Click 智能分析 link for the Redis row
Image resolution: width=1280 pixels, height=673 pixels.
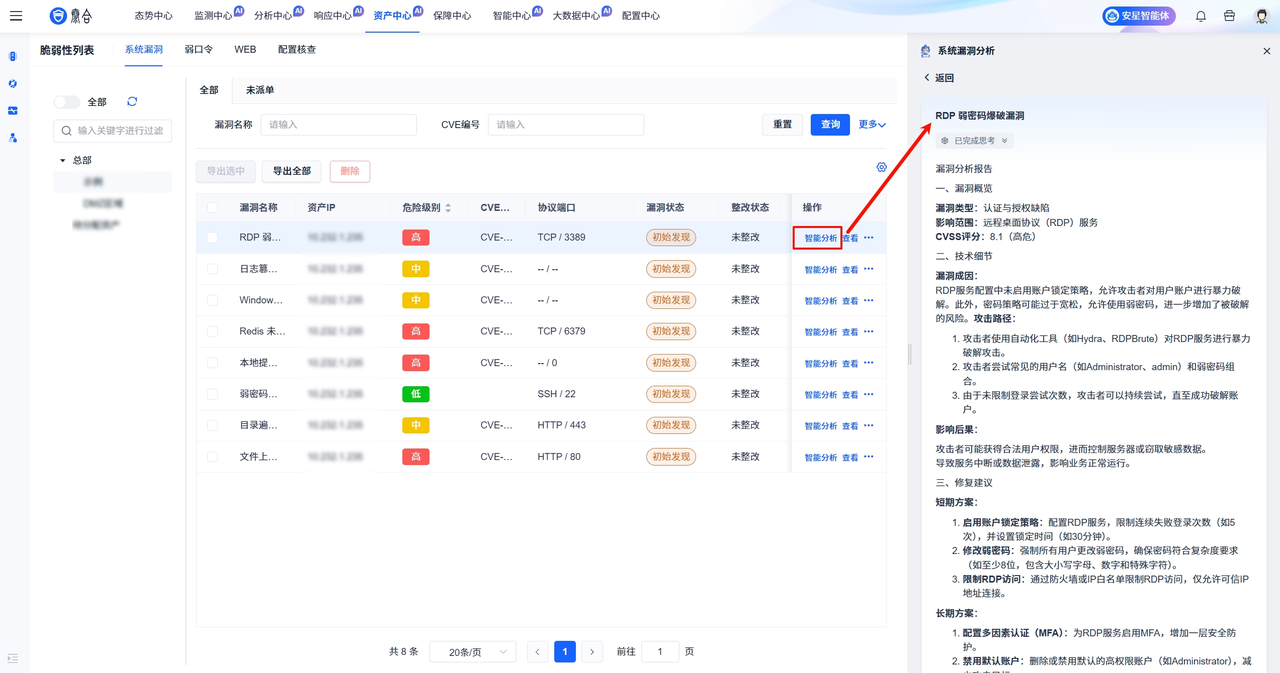tap(820, 332)
